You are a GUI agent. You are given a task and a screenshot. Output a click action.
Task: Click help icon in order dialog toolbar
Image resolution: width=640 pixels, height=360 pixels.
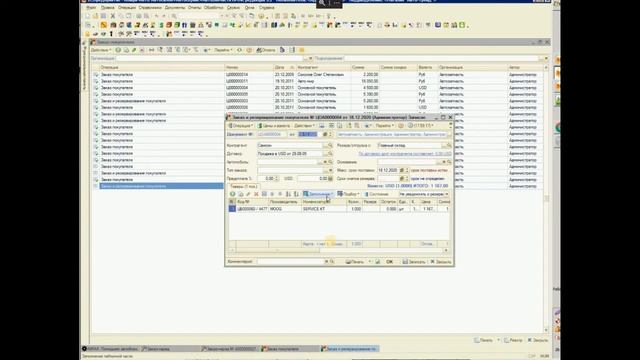401,126
